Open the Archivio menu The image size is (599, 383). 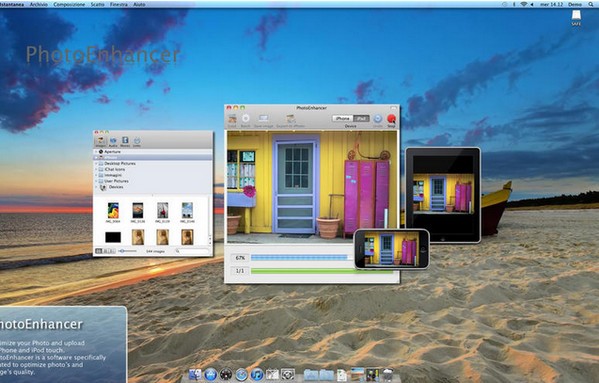pos(39,5)
